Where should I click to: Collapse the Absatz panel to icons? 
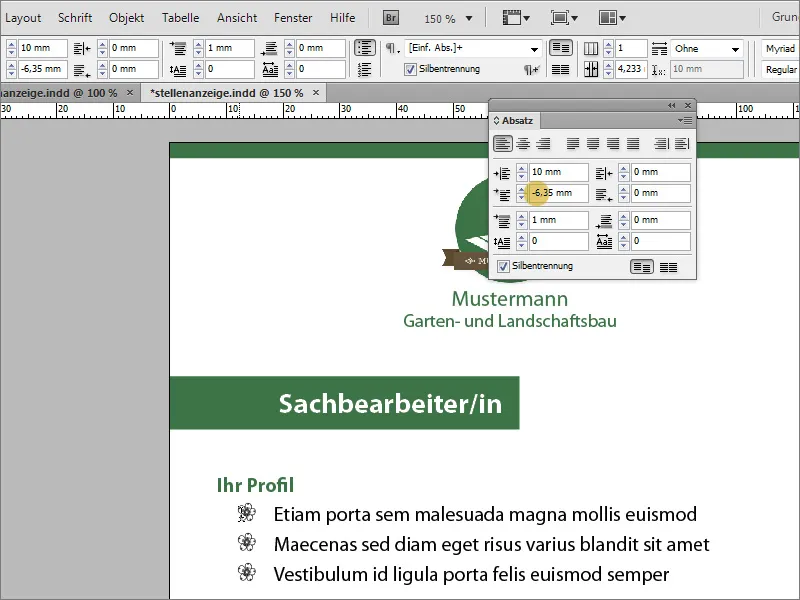(671, 105)
